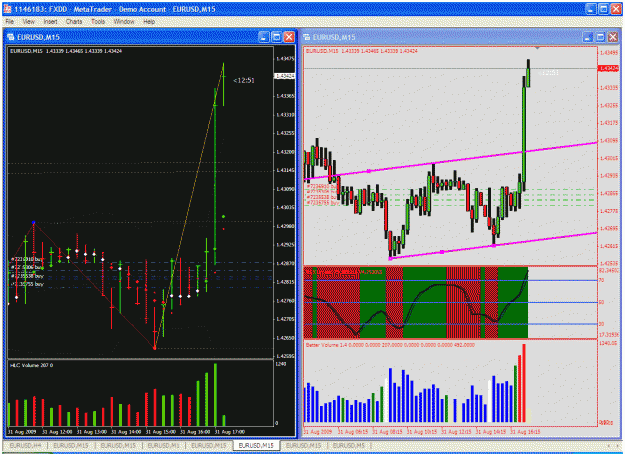The height and width of the screenshot is (454, 625).
Task: Open the Charts menu
Action: click(74, 22)
